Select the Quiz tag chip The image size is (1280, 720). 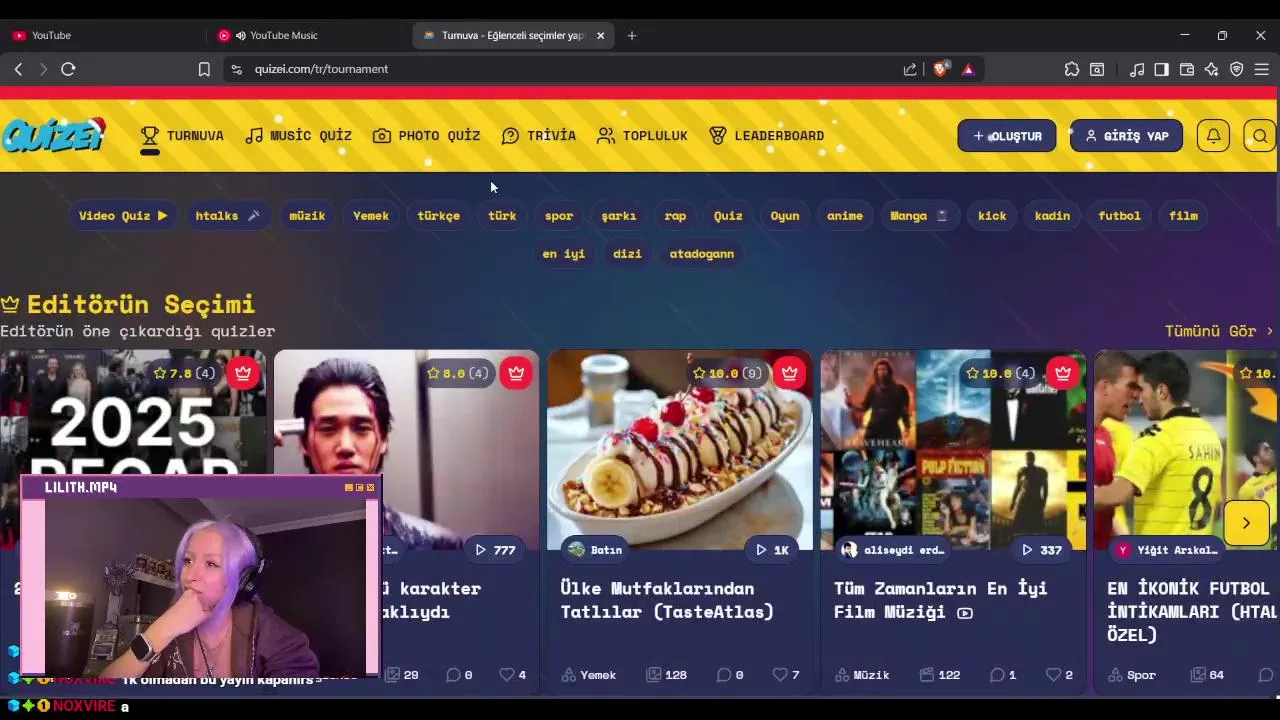tap(728, 216)
